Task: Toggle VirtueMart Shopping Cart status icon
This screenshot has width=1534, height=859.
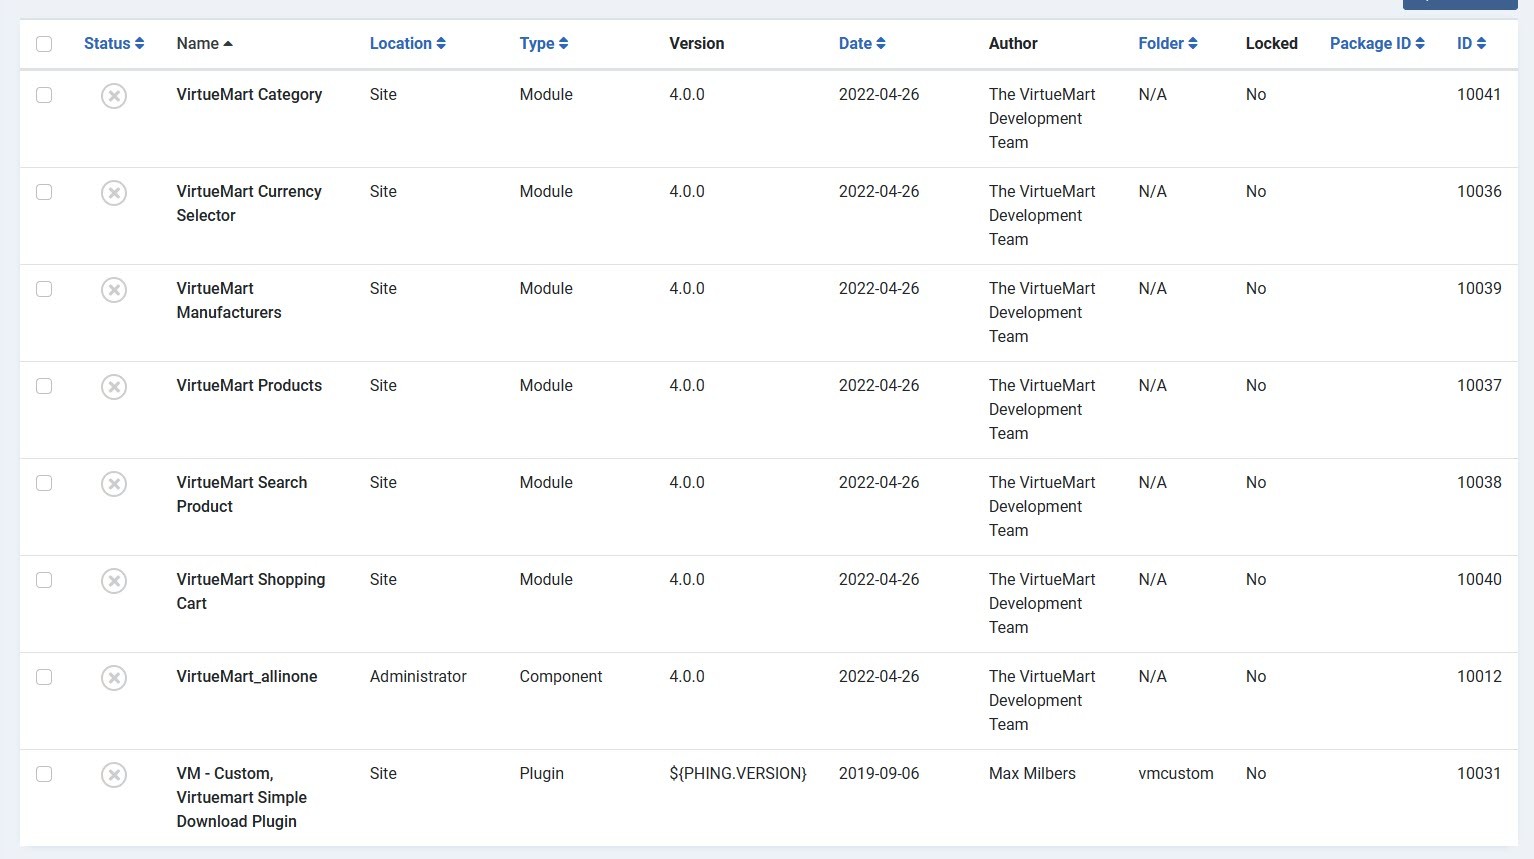Action: click(114, 581)
